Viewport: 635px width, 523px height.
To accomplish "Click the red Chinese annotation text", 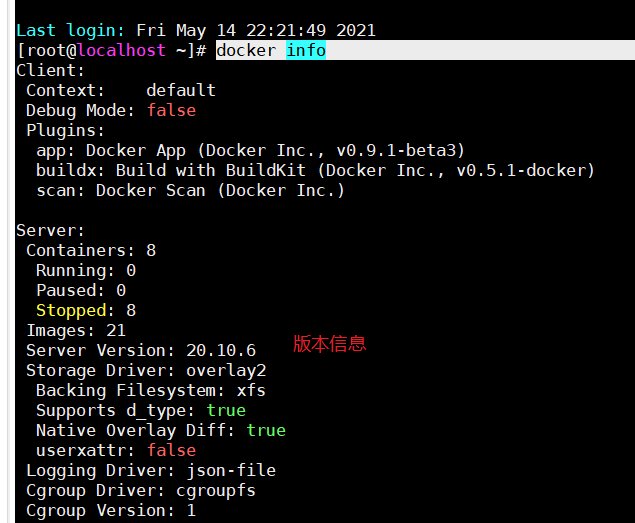I will click(330, 344).
